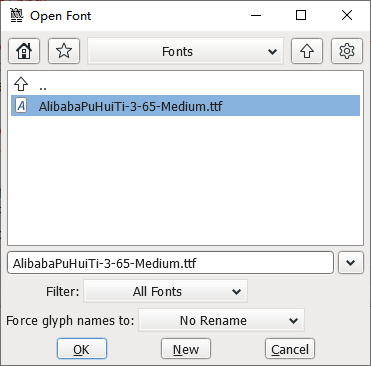Screen dimensions: 371x366
Task: Click the up-arrow icon beside the '..' entry
Action: 21,84
